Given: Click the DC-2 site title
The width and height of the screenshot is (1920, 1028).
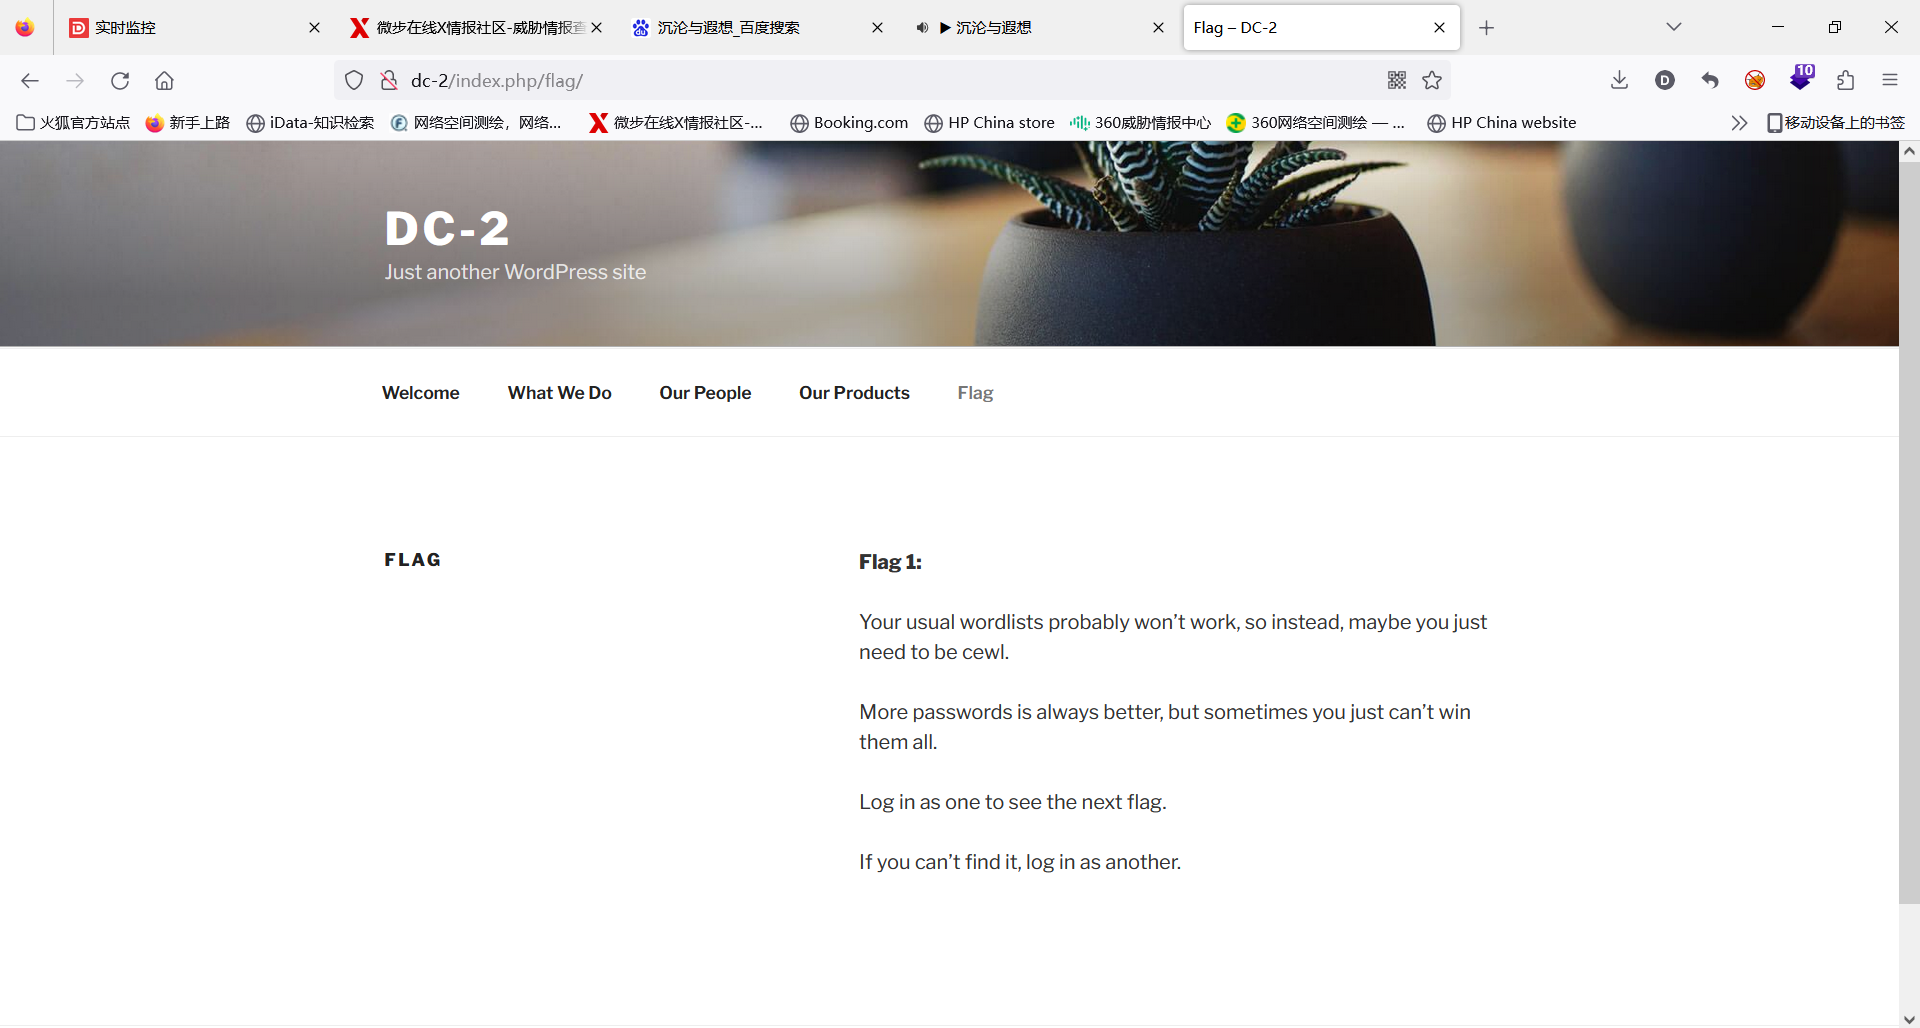Looking at the screenshot, I should pyautogui.click(x=447, y=229).
